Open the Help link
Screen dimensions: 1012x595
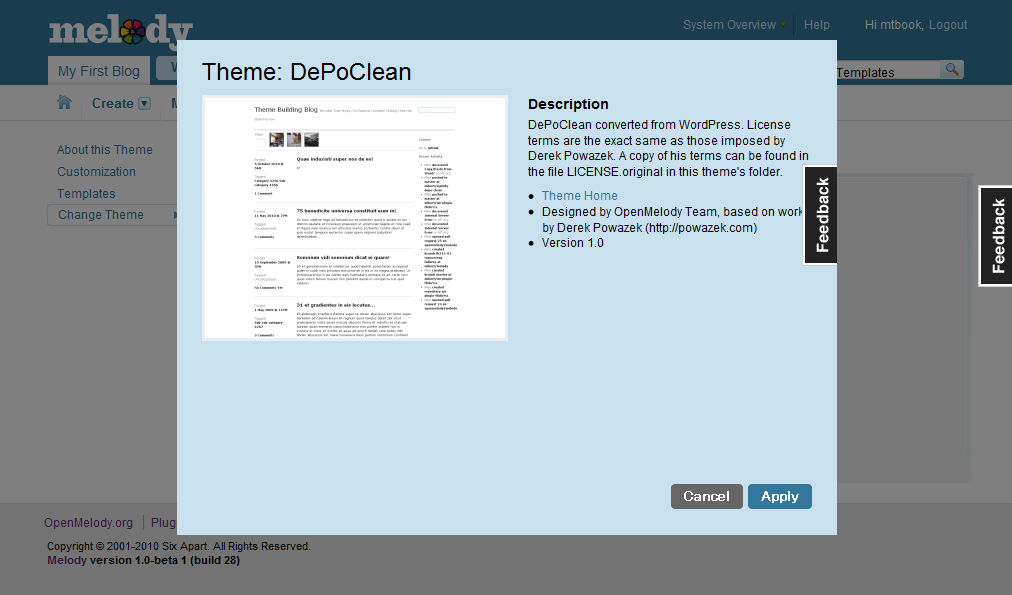pos(816,25)
